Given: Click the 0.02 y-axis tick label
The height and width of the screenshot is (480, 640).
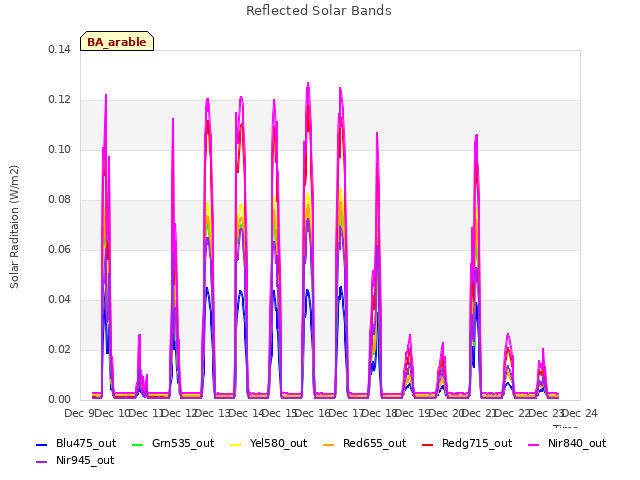Looking at the screenshot, I should 59,350.
